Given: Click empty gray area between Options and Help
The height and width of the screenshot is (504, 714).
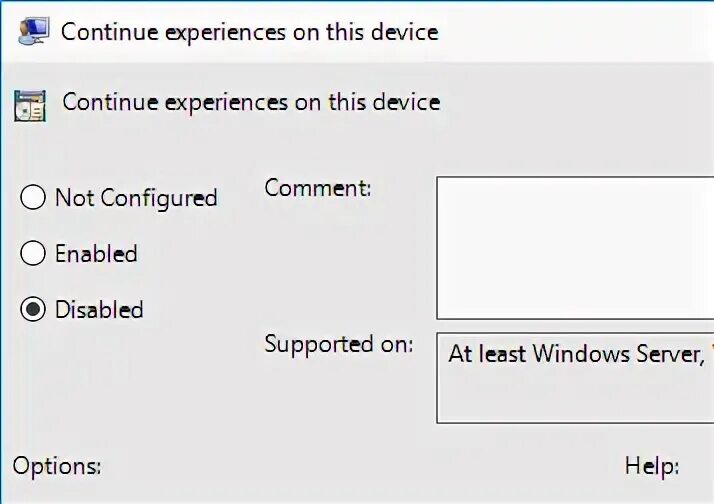Looking at the screenshot, I should pos(360,465).
